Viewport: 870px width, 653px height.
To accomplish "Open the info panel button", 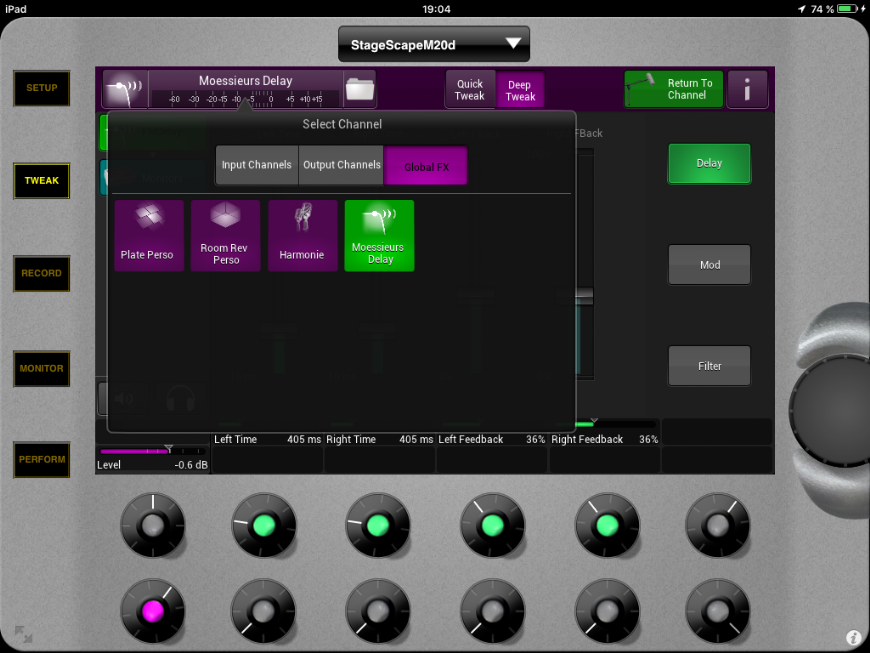I will coord(747,90).
